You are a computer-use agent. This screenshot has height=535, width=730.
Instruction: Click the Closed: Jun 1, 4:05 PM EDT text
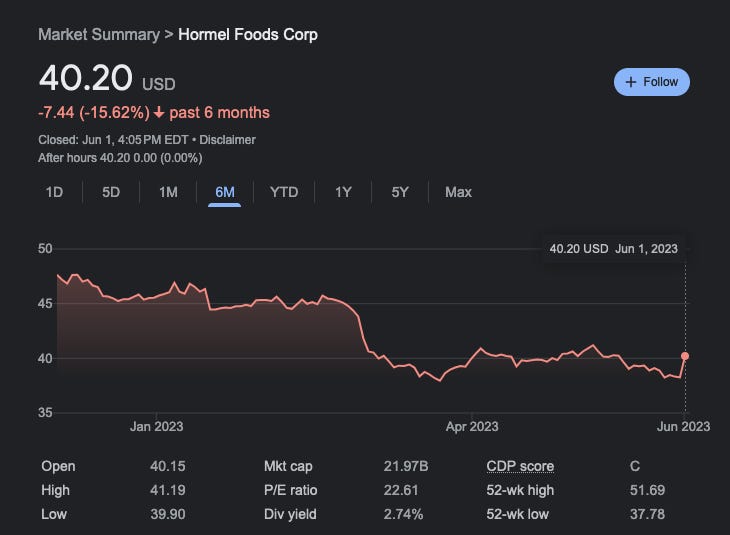tap(113, 140)
